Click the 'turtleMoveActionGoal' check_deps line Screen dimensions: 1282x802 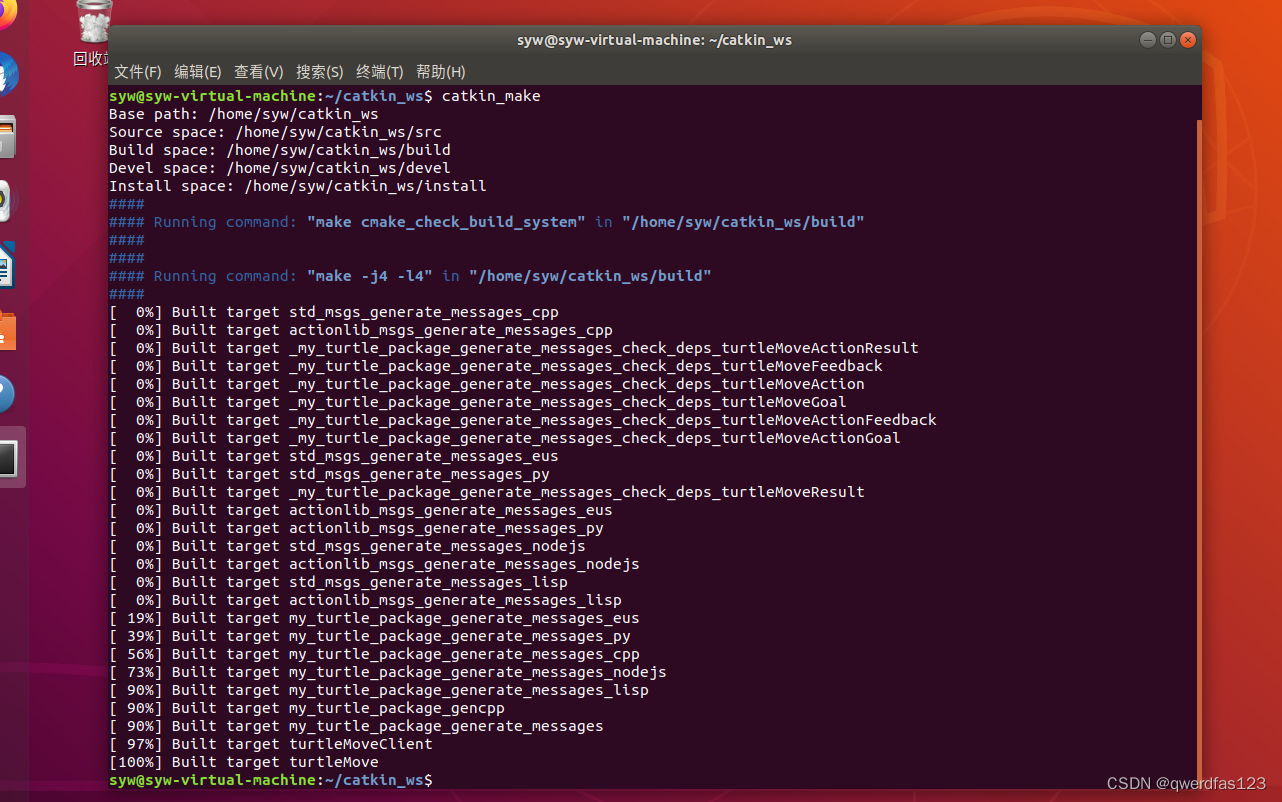coord(505,438)
